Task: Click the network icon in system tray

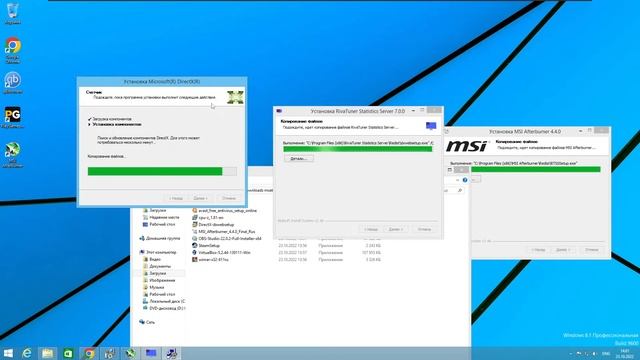Action: pyautogui.click(x=586, y=353)
